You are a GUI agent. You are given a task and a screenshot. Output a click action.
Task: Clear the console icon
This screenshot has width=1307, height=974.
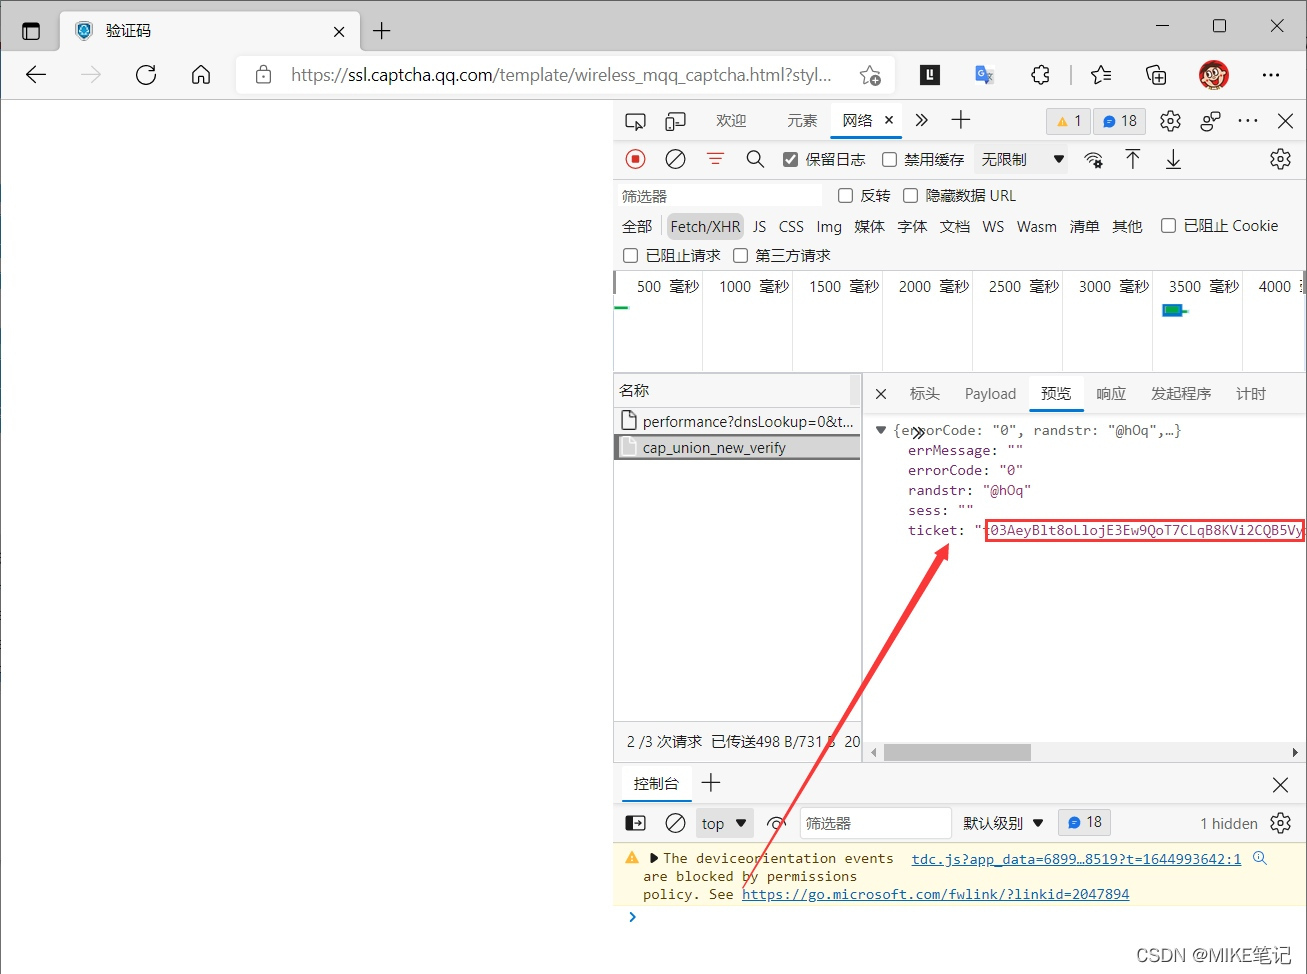pos(676,823)
